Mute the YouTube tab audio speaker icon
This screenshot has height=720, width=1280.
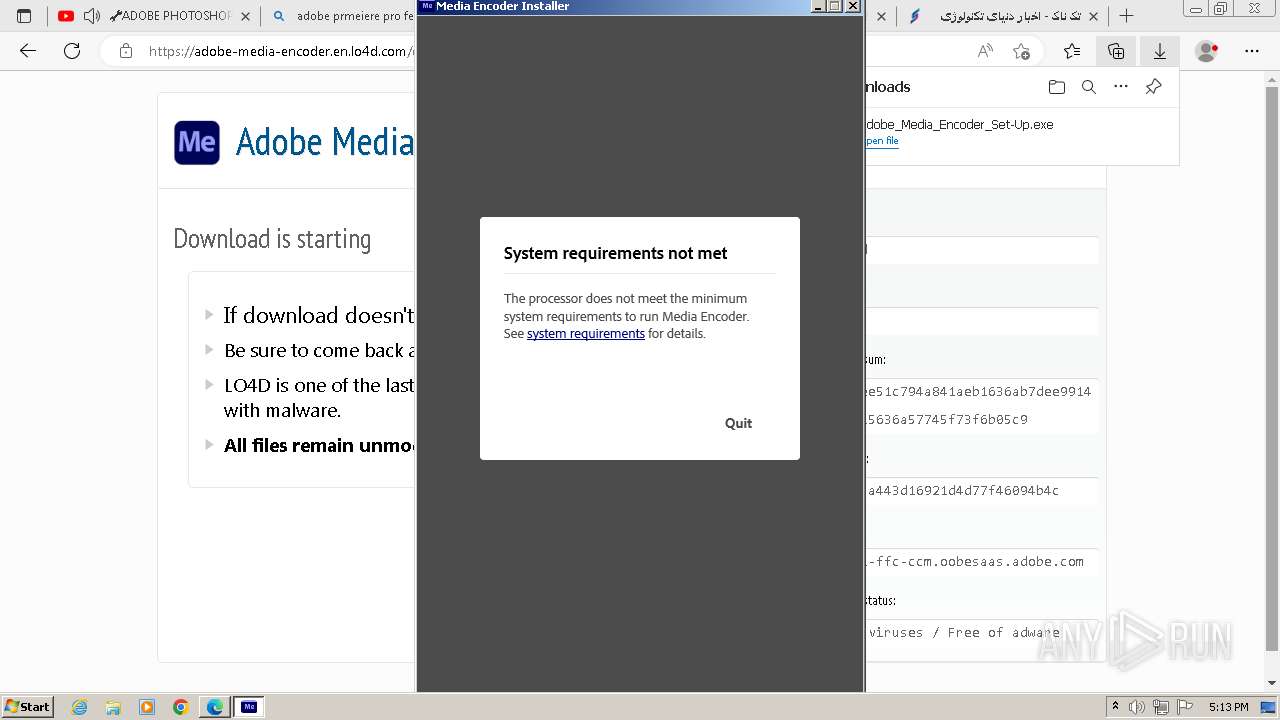pos(91,16)
